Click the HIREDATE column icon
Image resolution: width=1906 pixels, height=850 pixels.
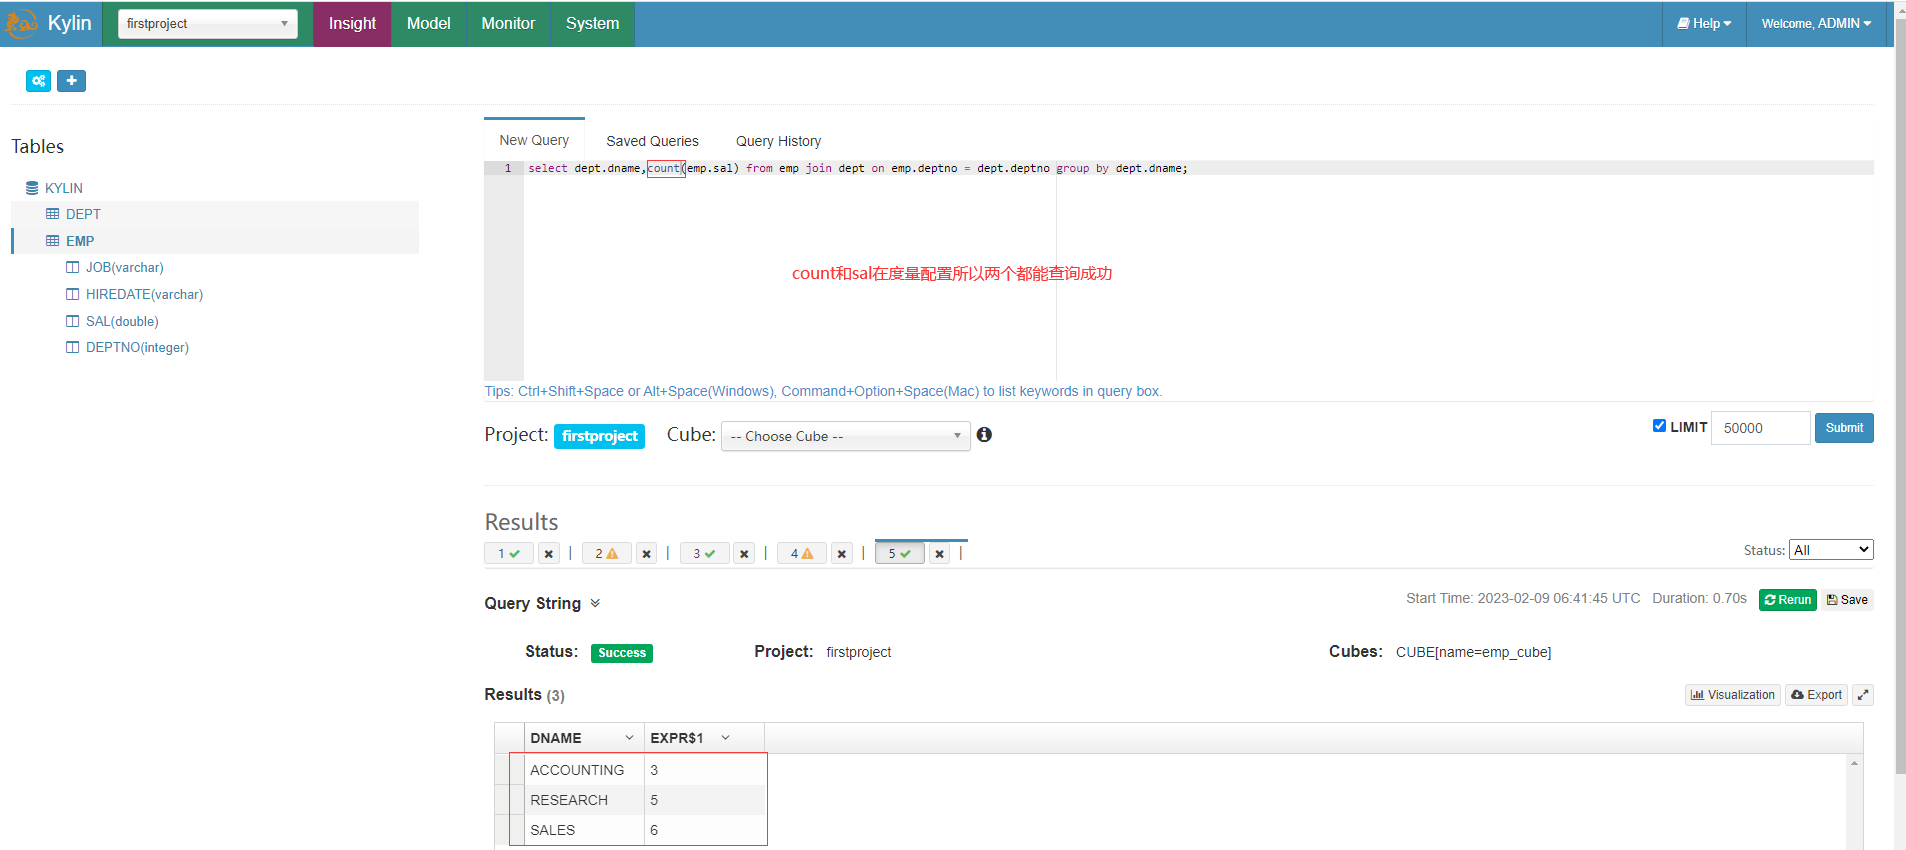[x=72, y=294]
